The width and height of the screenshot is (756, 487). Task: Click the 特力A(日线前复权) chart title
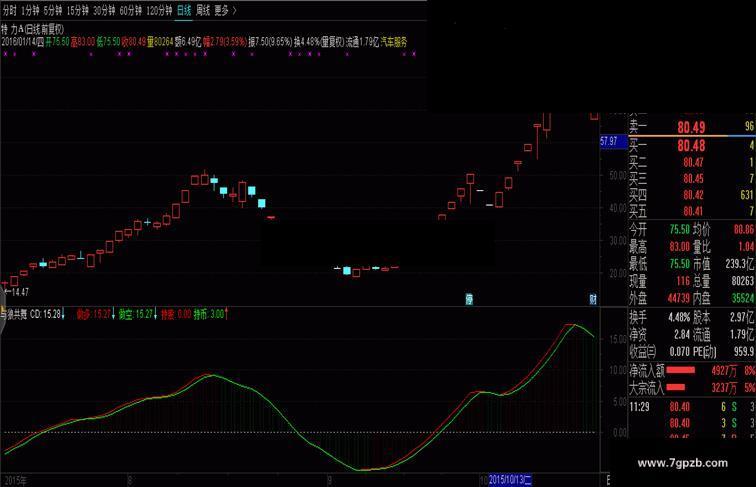pos(33,29)
